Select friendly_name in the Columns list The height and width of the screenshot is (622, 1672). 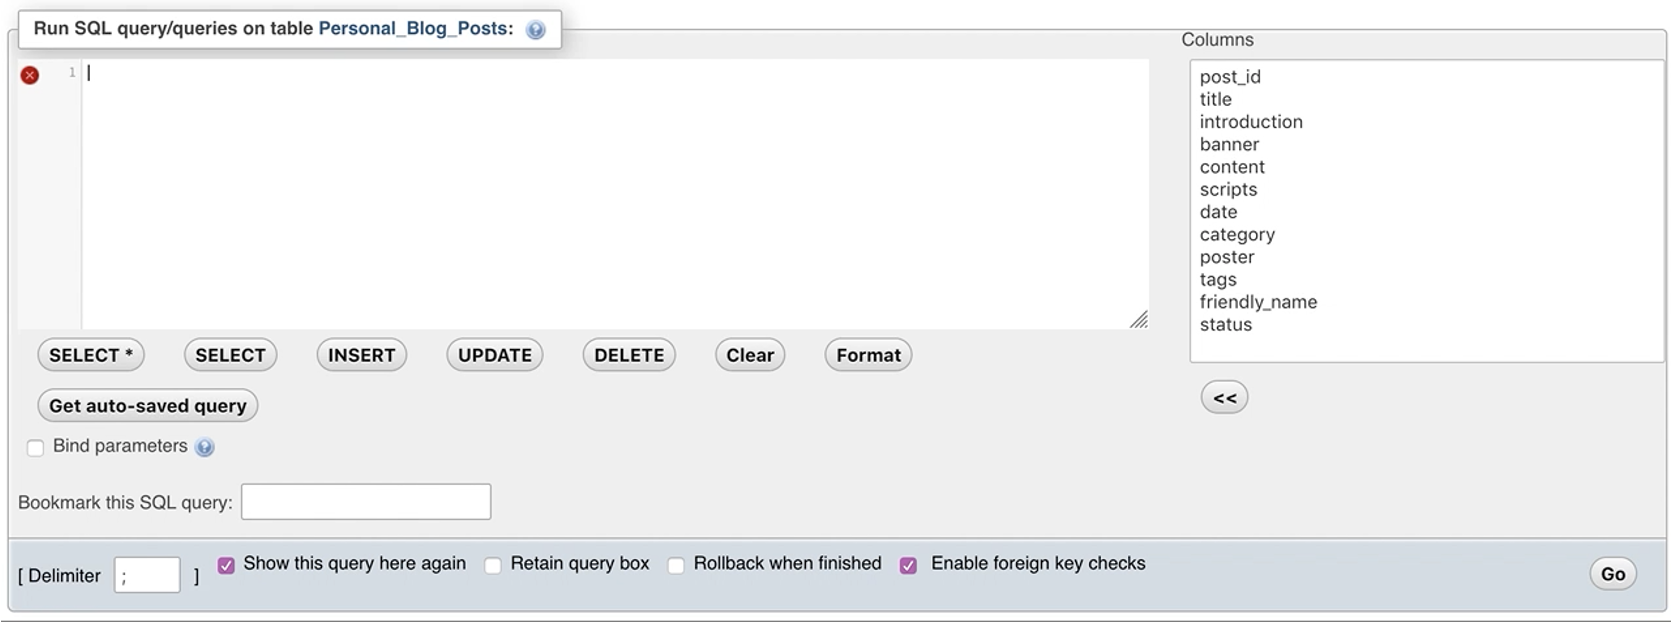(x=1258, y=302)
